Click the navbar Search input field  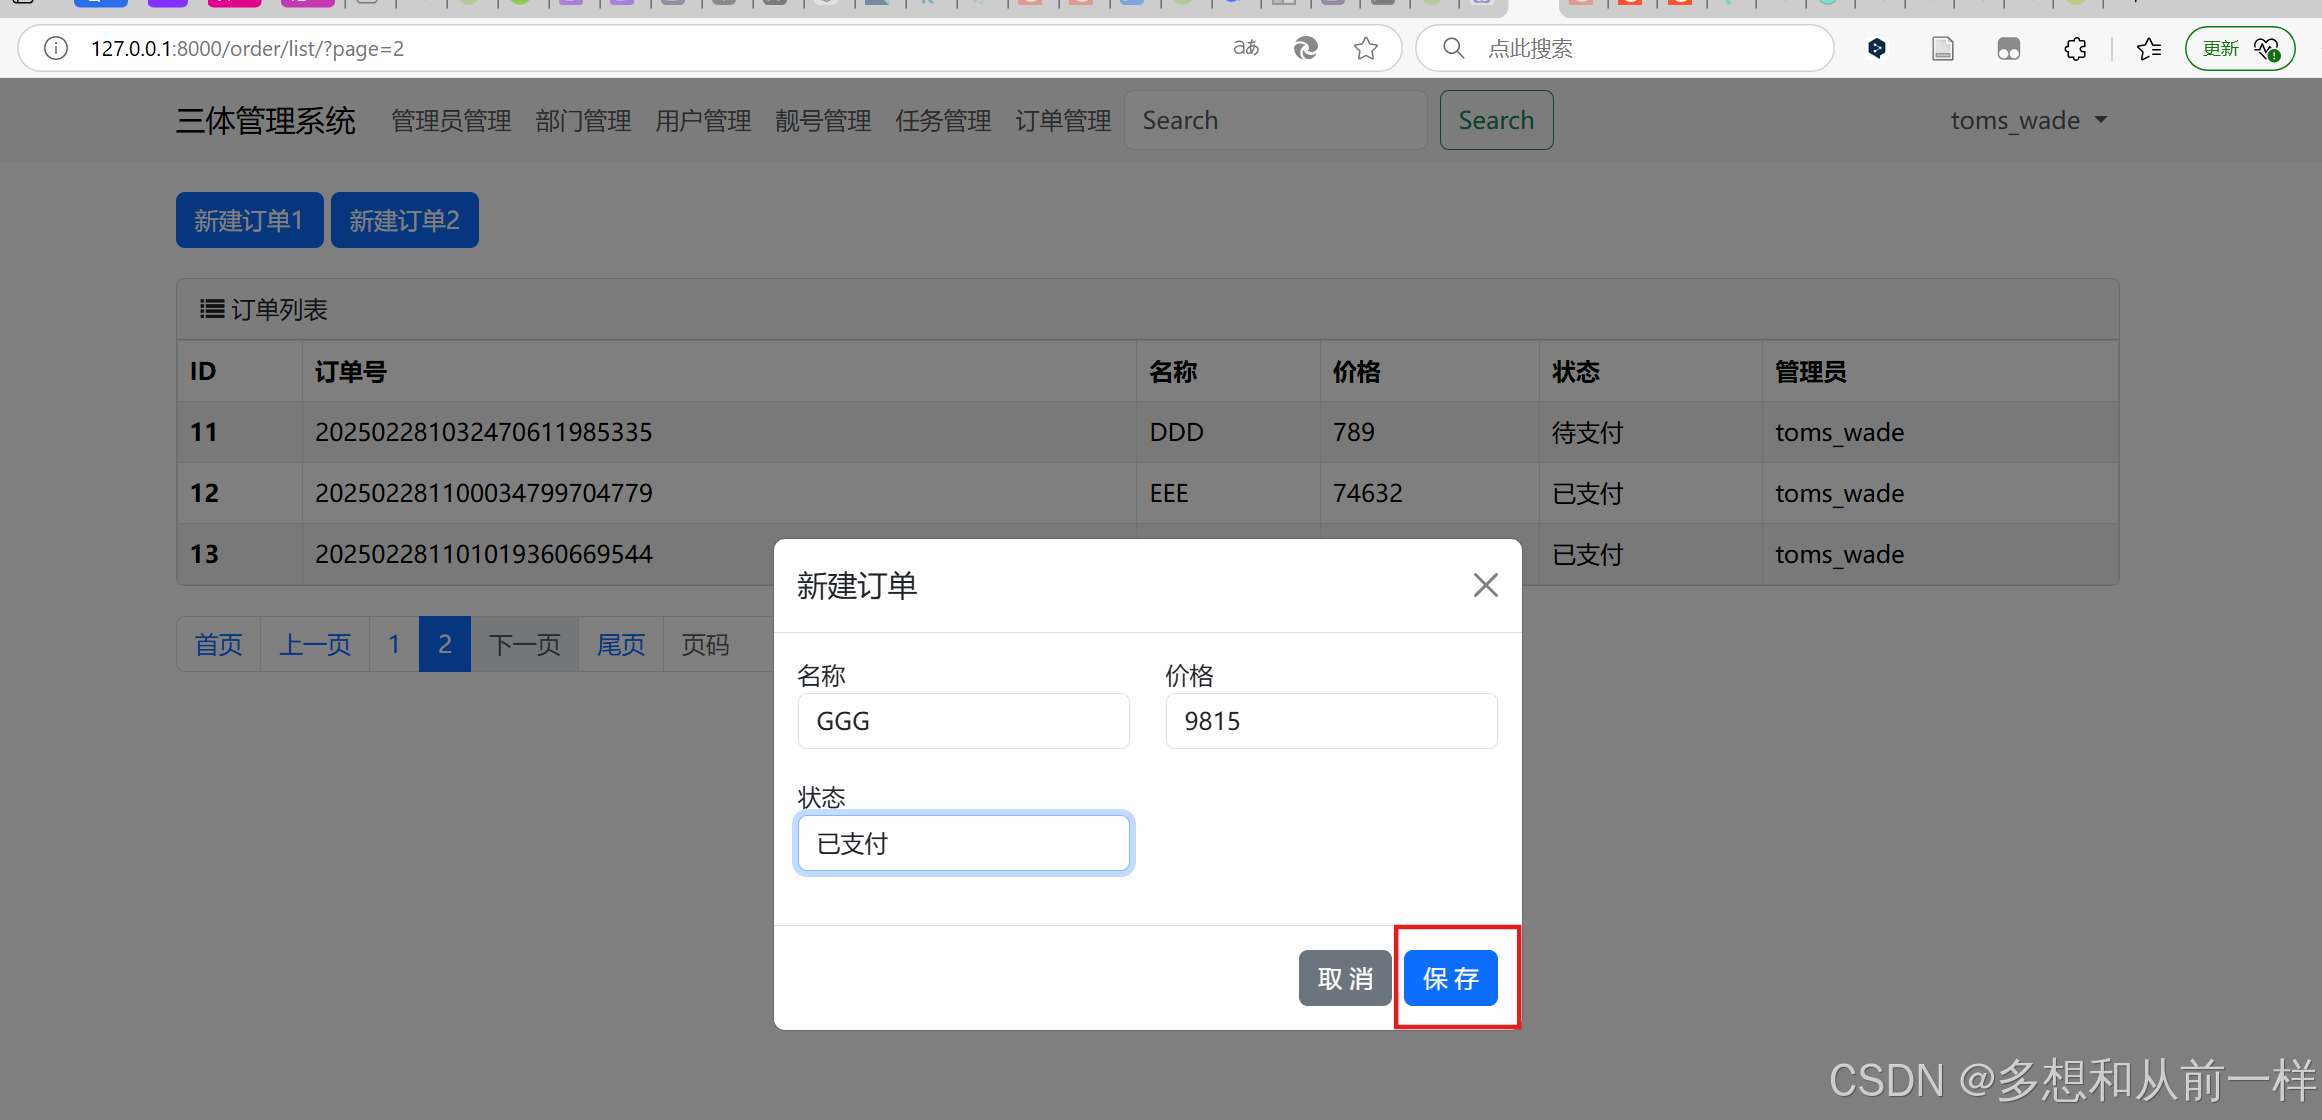tap(1275, 120)
